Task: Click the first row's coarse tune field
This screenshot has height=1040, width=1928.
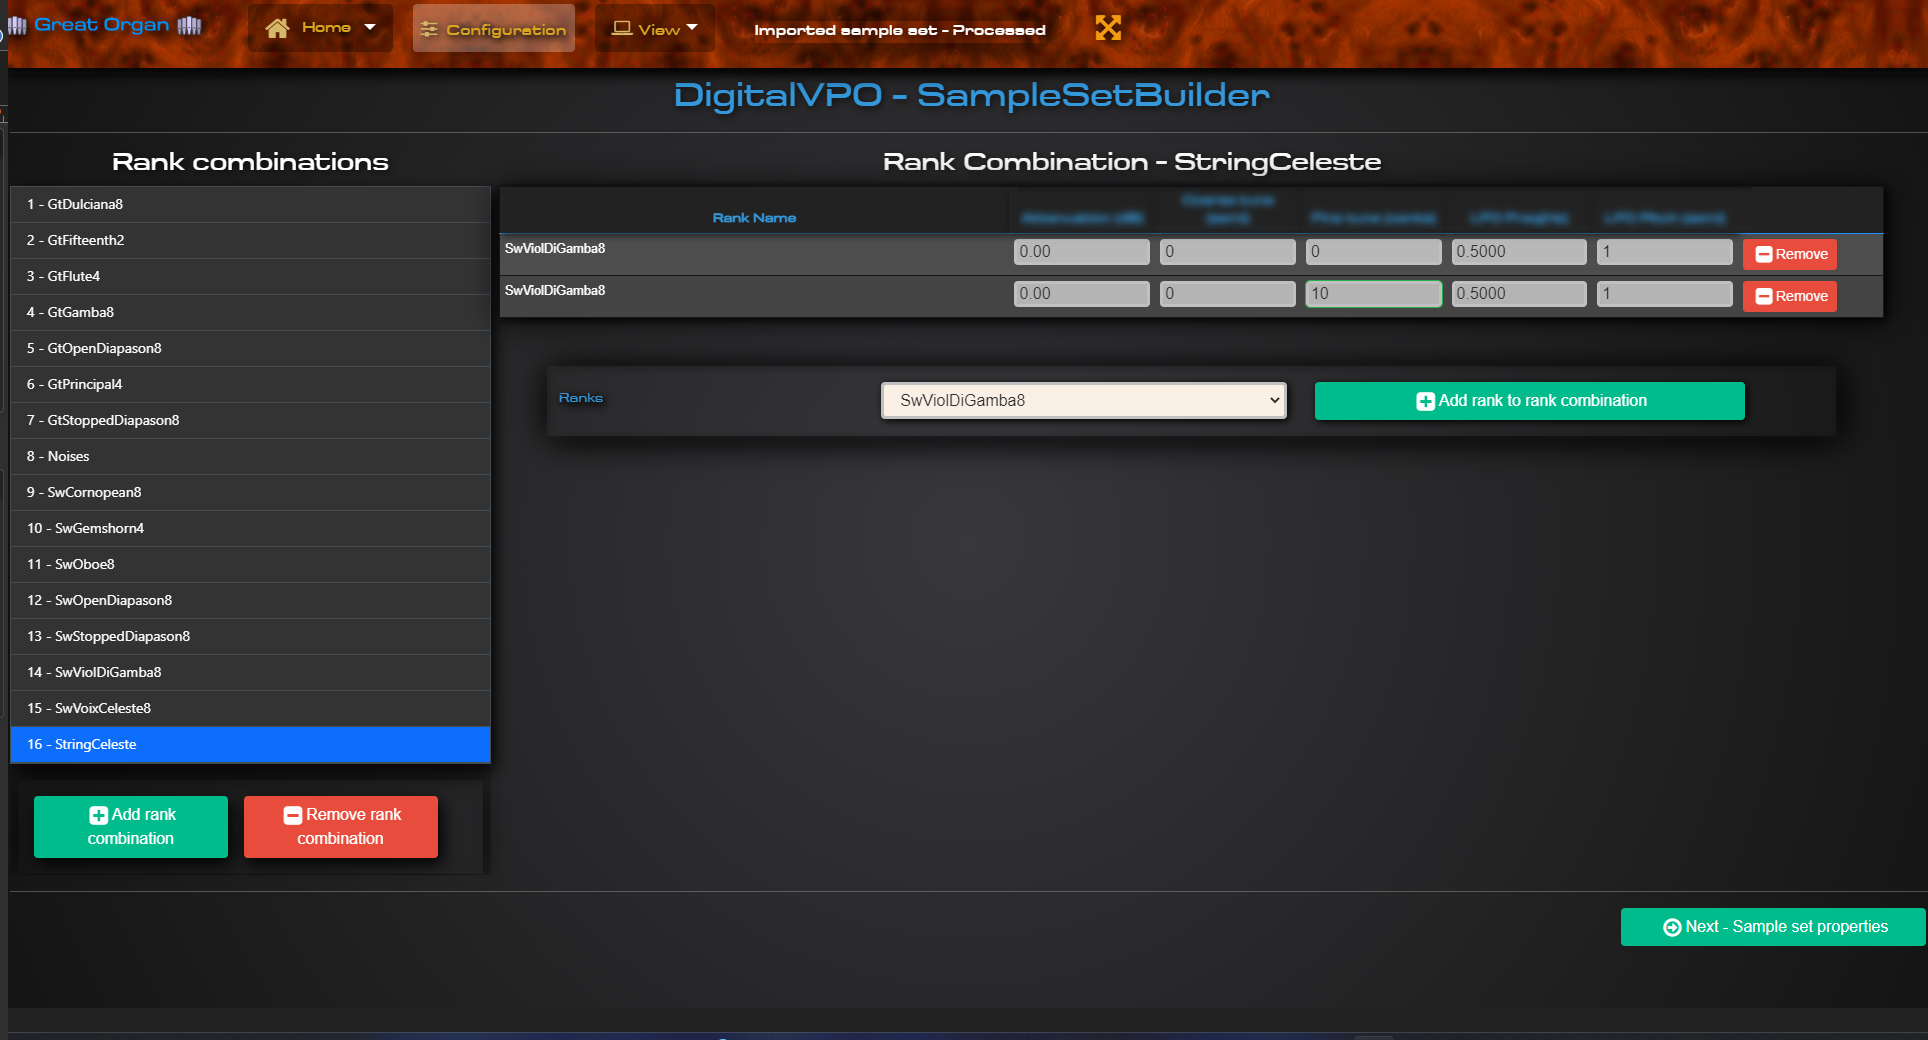Action: point(1228,252)
